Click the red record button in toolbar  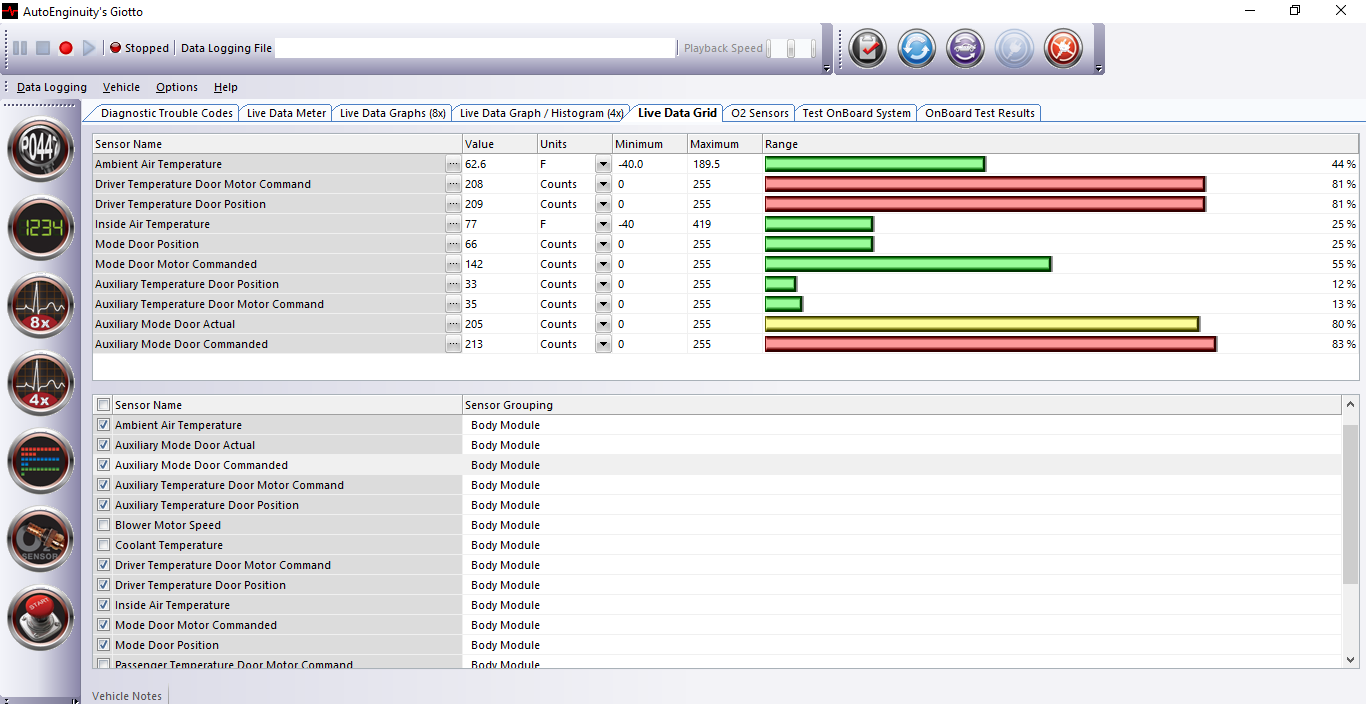[66, 48]
